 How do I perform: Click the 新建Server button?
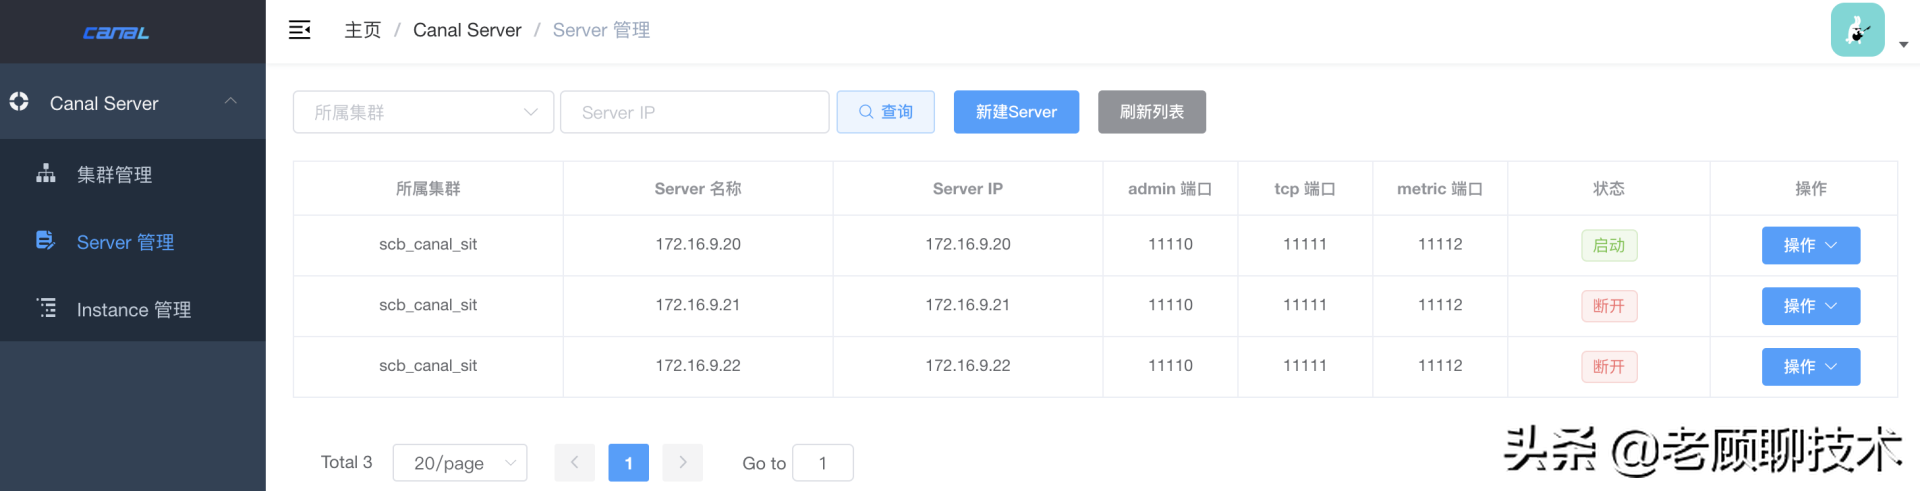[1016, 112]
